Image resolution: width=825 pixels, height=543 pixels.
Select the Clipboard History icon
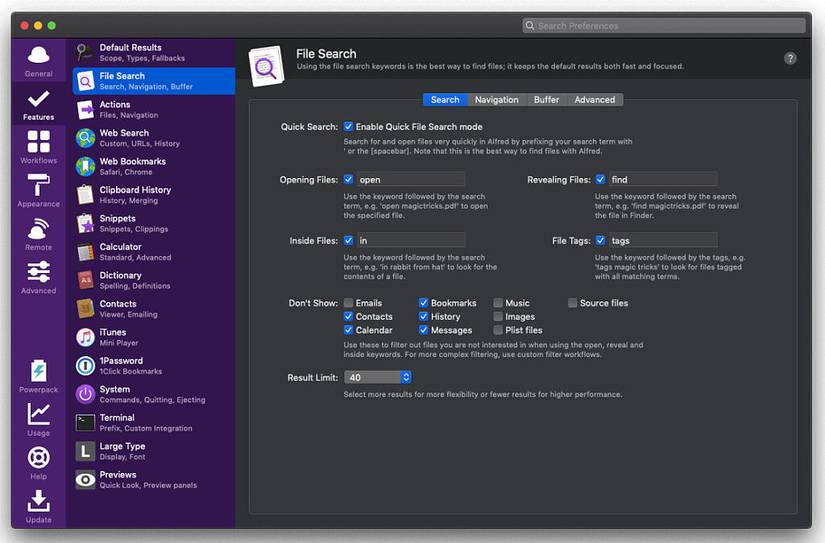(x=85, y=195)
